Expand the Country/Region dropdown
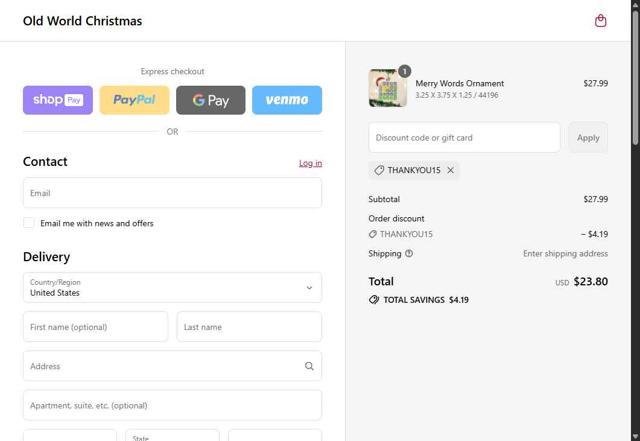This screenshot has width=640, height=441. click(x=172, y=287)
